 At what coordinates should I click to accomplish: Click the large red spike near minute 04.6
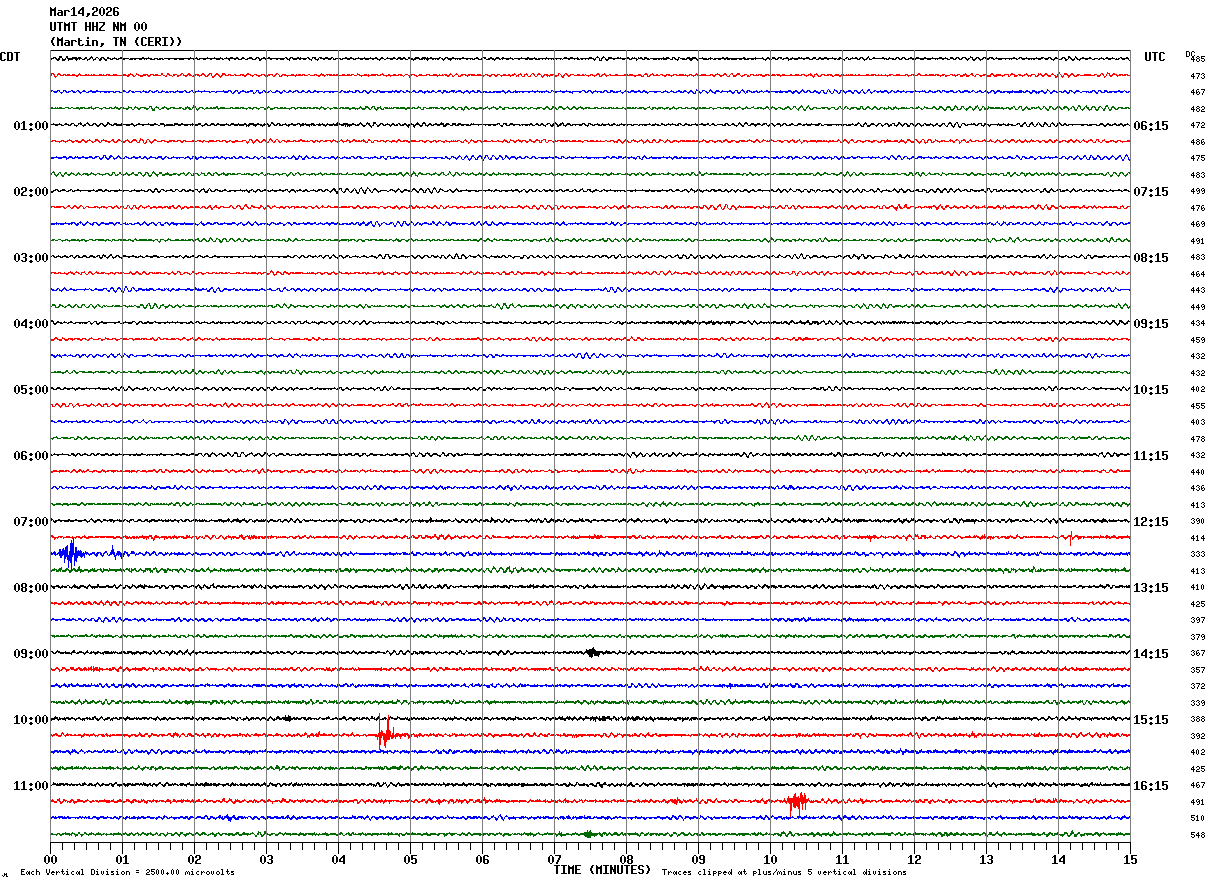[385, 735]
